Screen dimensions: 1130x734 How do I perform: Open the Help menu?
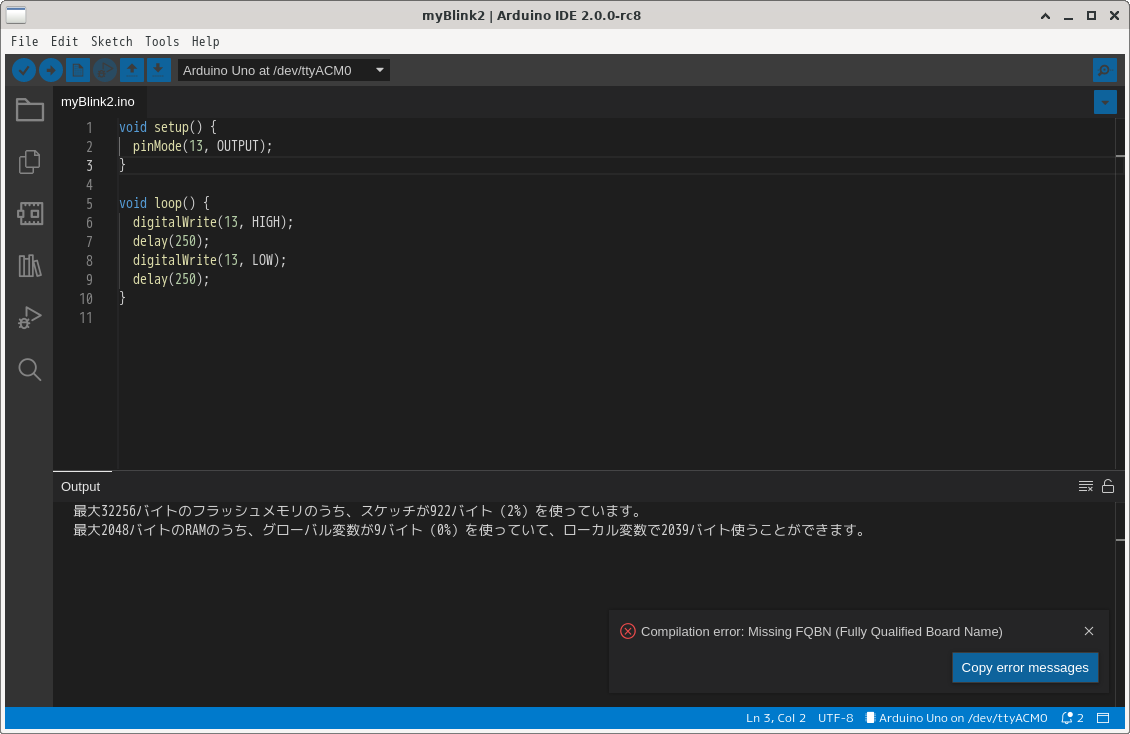pyautogui.click(x=205, y=42)
